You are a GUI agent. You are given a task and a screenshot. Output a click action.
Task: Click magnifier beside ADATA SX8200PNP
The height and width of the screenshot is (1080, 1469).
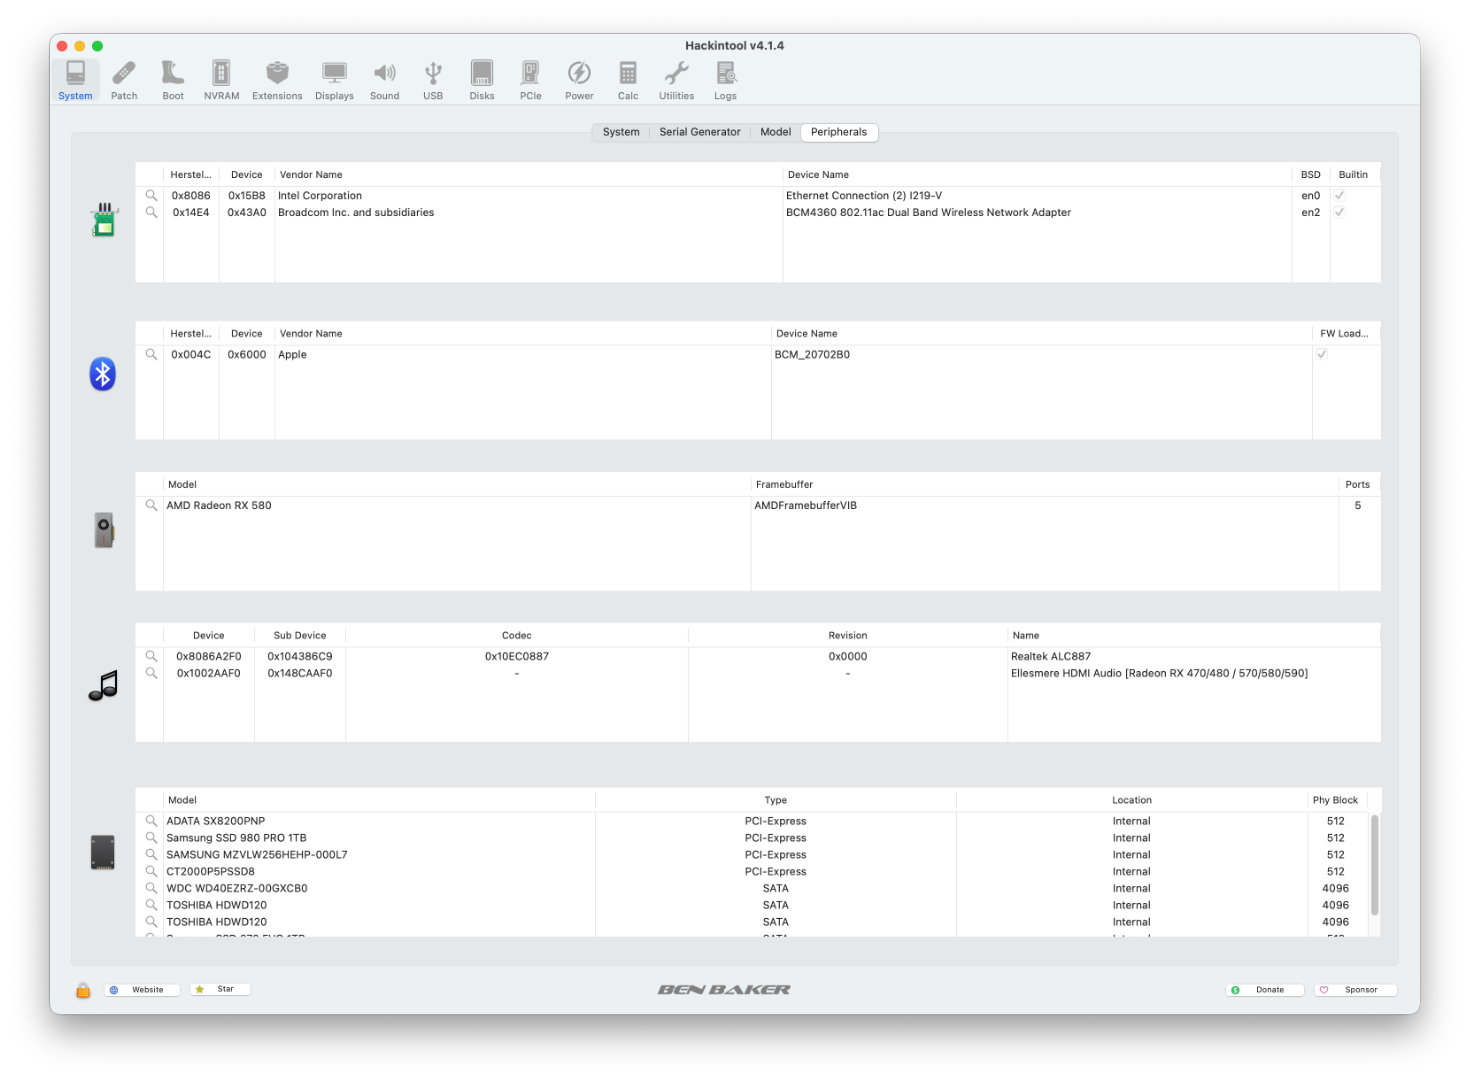[151, 821]
